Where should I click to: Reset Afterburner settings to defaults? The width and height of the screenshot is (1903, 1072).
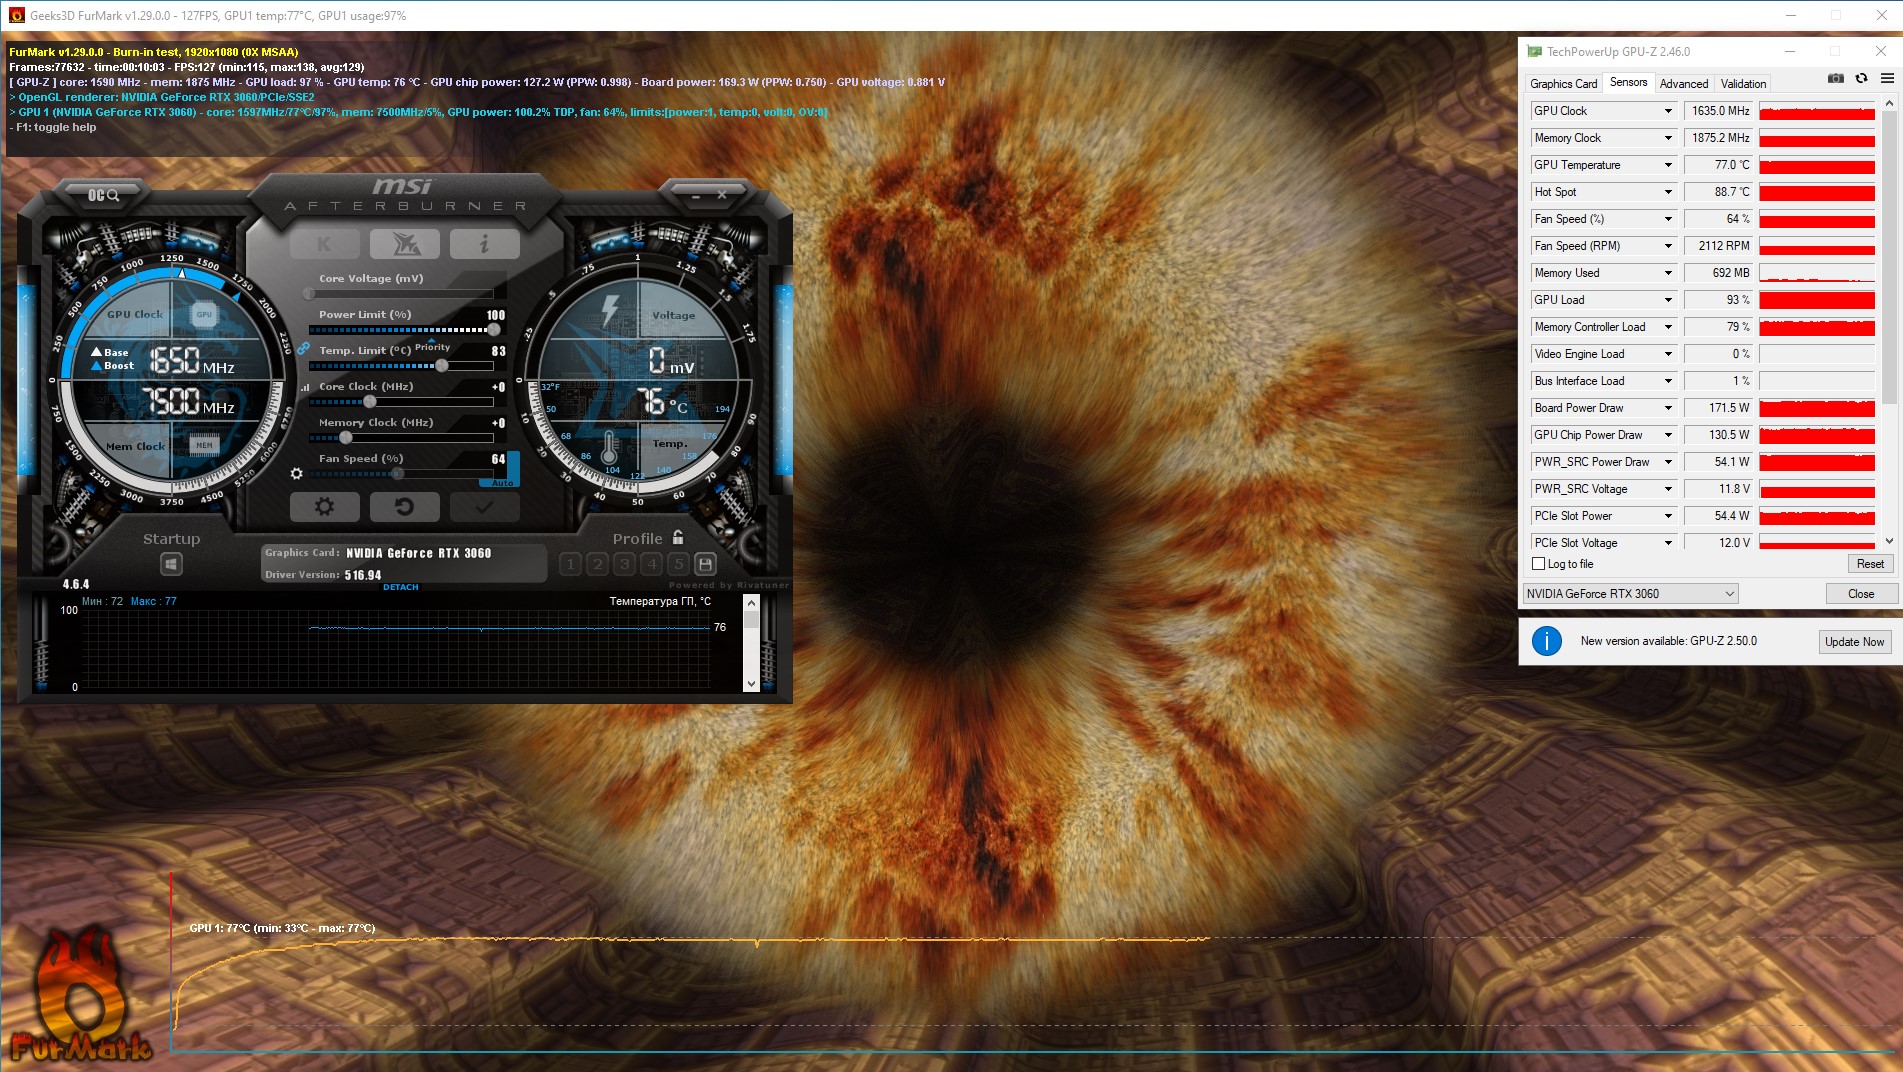[x=404, y=507]
